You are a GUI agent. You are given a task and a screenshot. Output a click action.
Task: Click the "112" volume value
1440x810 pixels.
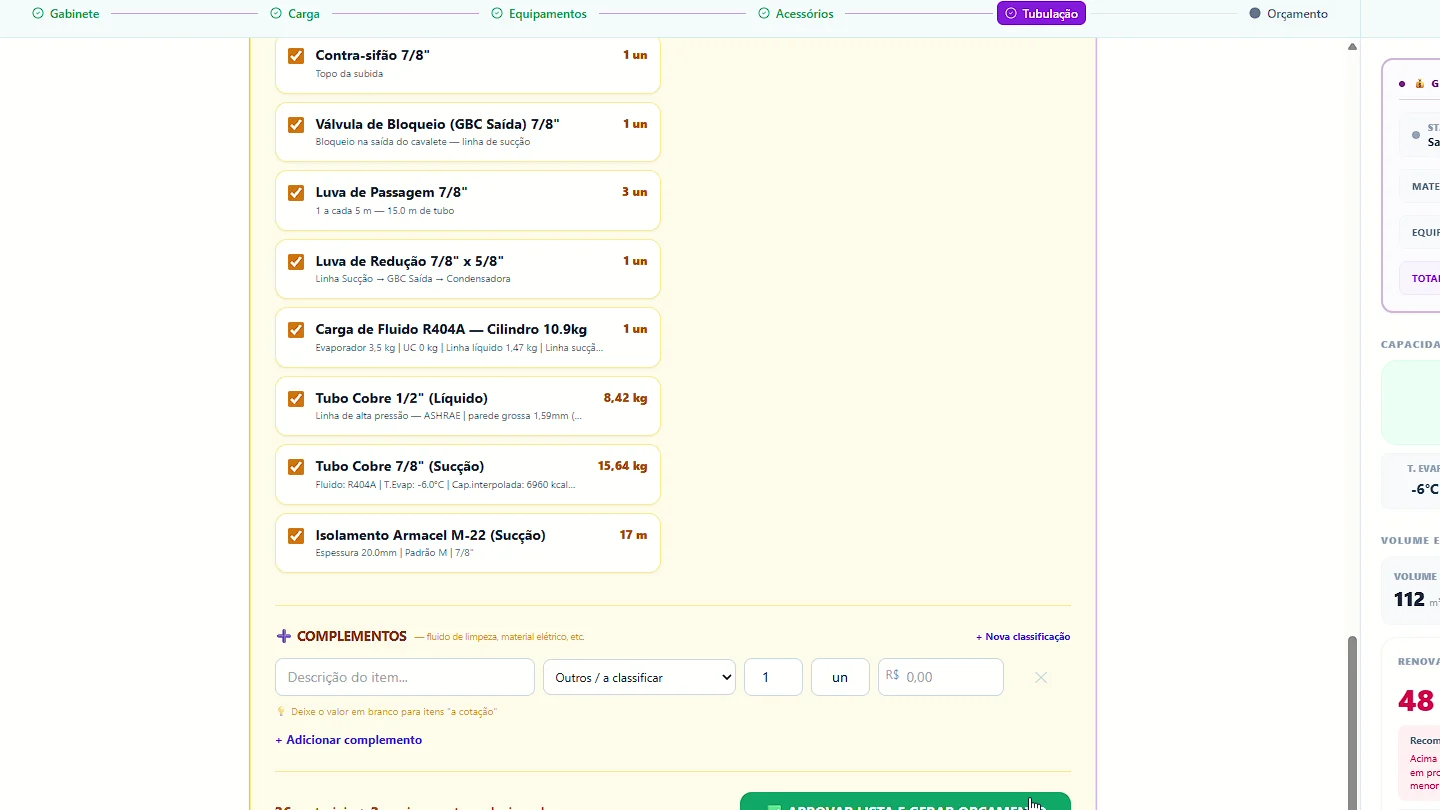[1409, 600]
